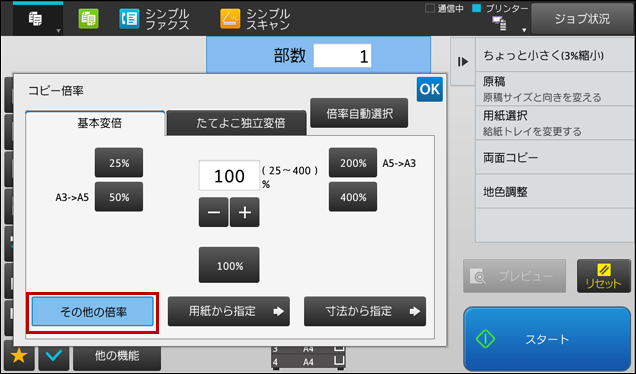Viewport: 636px width, 374px height.
Task: Open Job Status (ジョブ状況)
Action: click(582, 19)
